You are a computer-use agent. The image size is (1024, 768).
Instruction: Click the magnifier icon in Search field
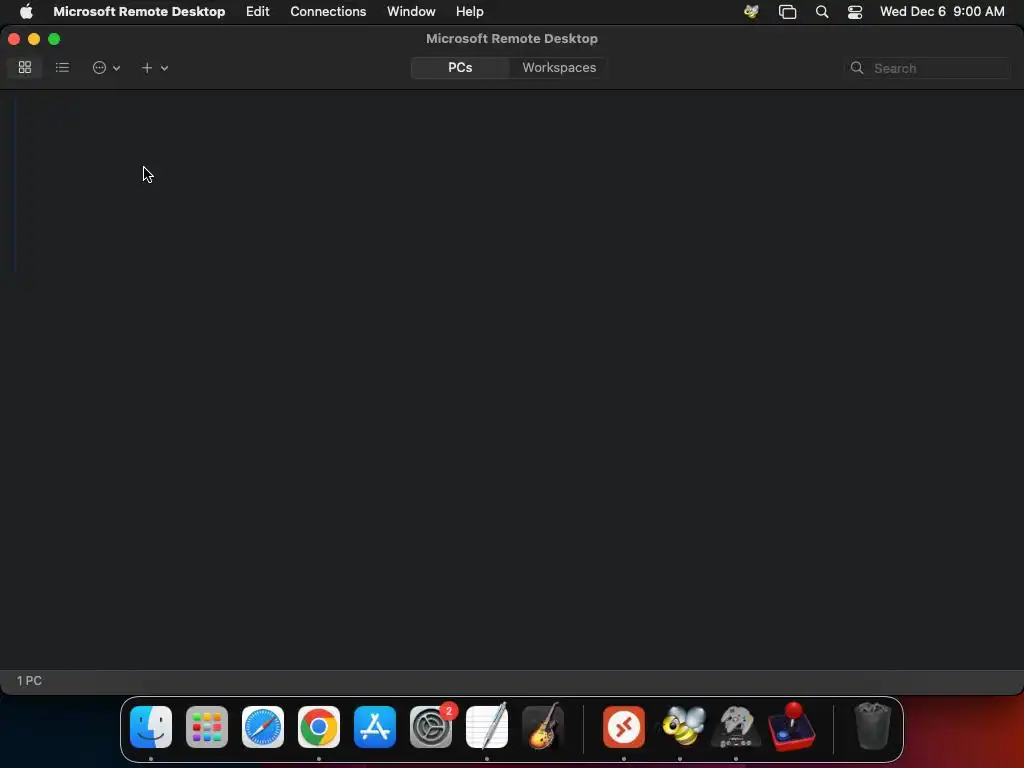[x=857, y=68]
